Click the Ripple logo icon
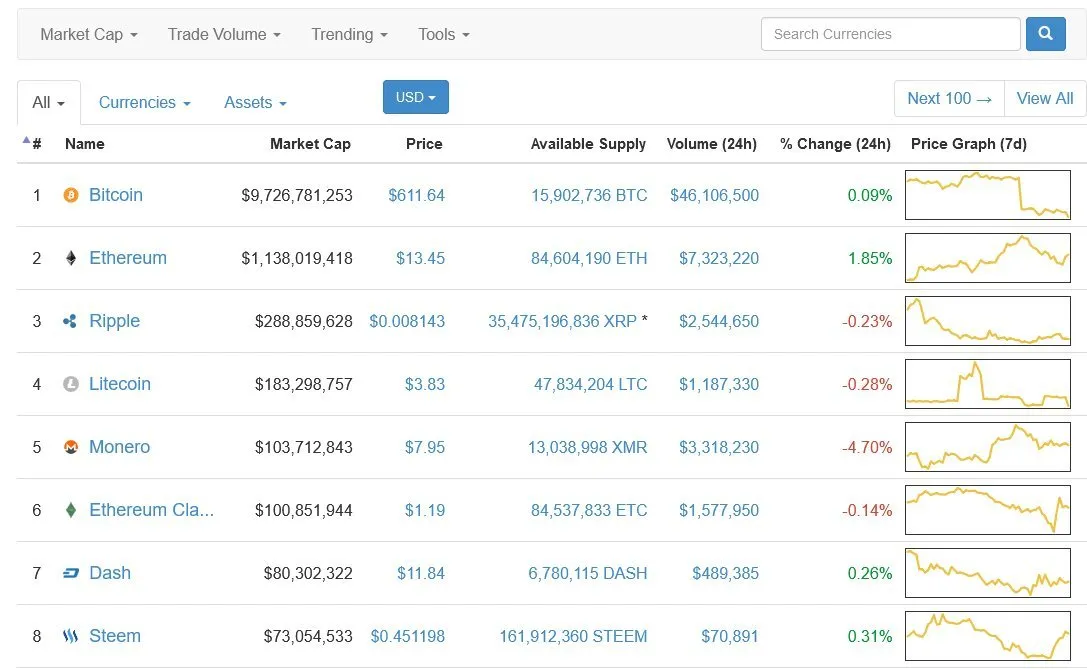The height and width of the screenshot is (669, 1087). pyautogui.click(x=70, y=321)
